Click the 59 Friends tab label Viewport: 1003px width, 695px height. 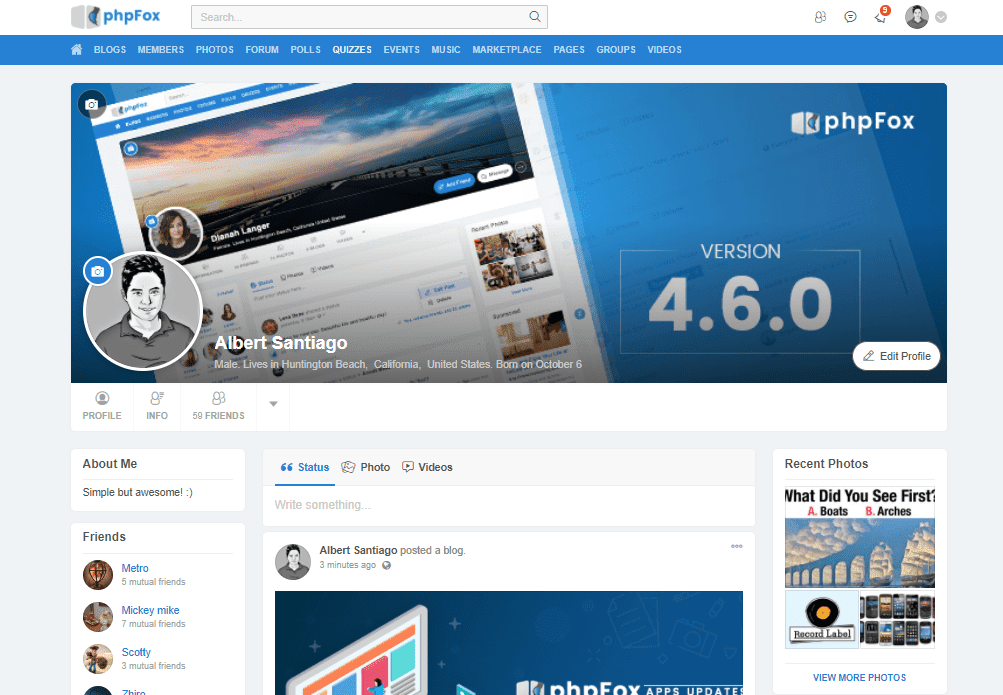[218, 416]
